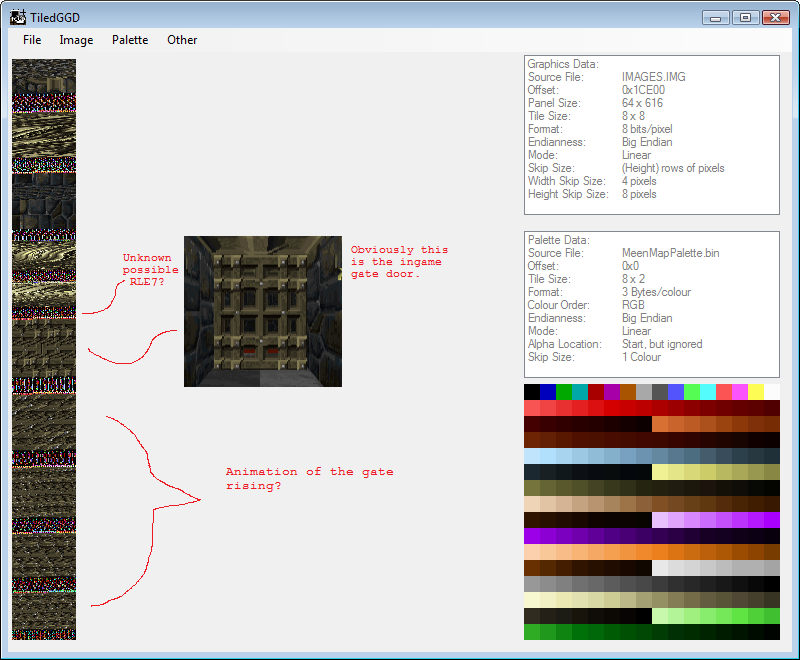Maximize the TiledGGD window
Viewport: 800px width, 660px height.
point(745,17)
